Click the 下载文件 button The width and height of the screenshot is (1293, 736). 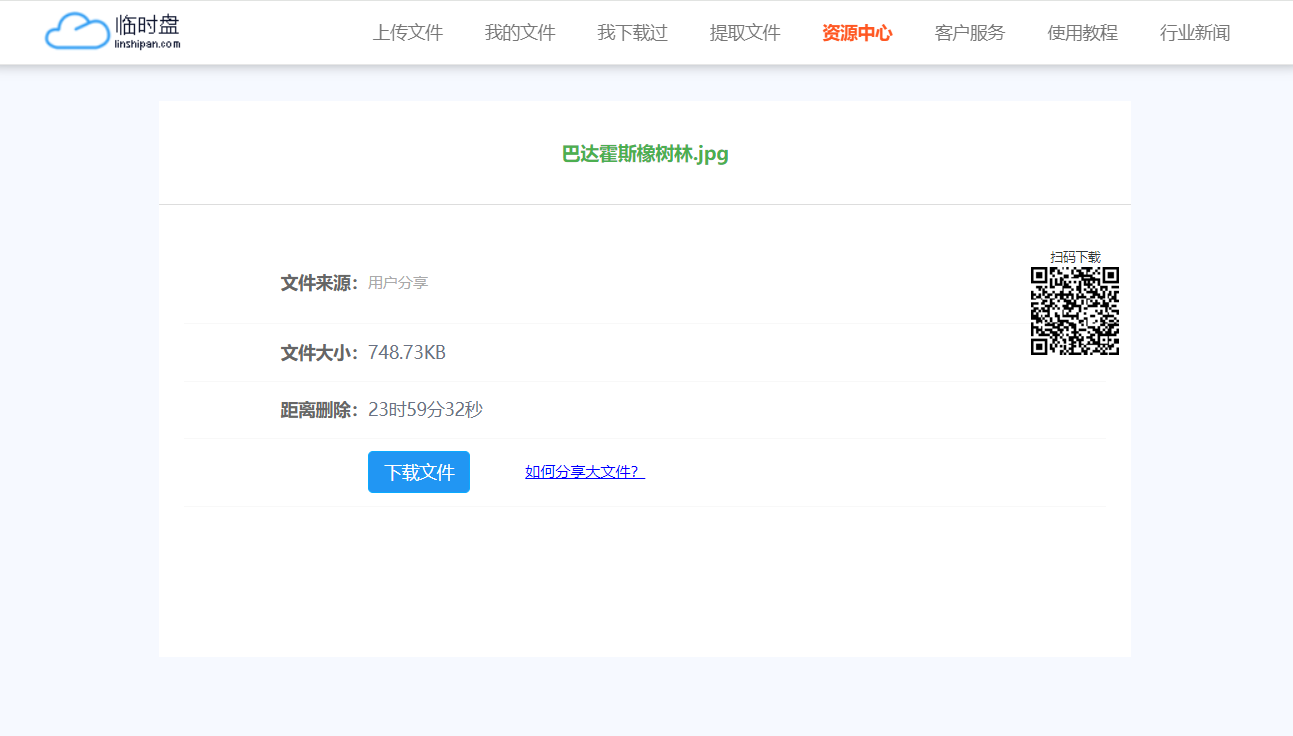419,472
